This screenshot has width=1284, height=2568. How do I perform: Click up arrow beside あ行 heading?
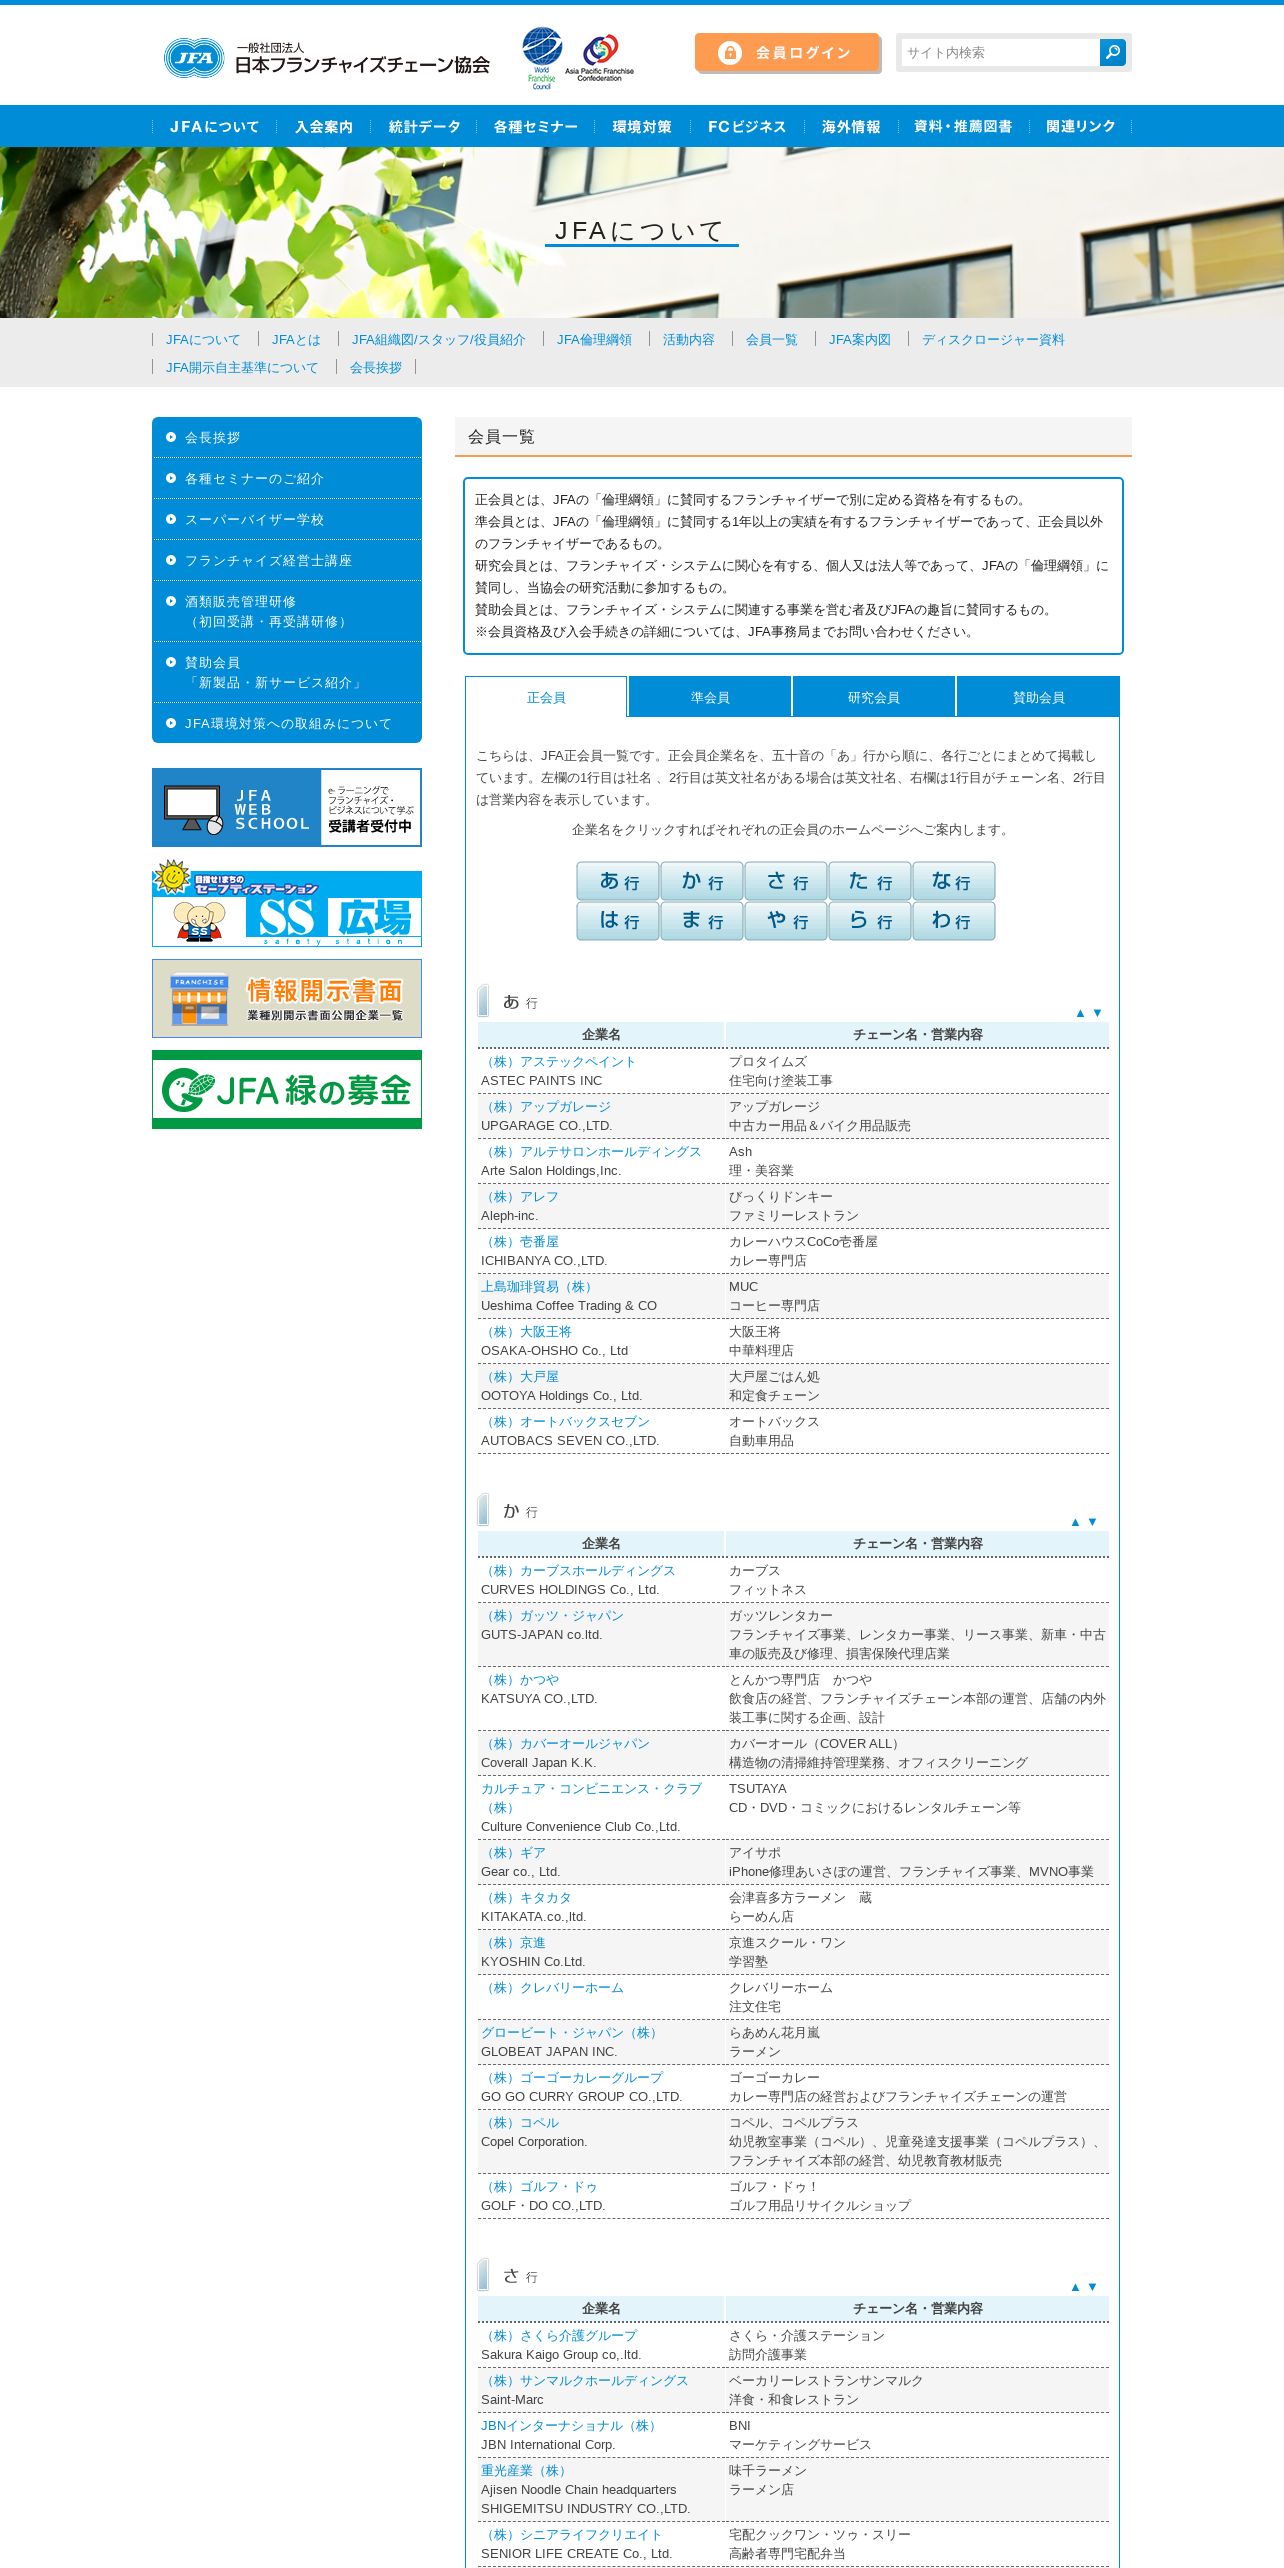(x=1080, y=1013)
